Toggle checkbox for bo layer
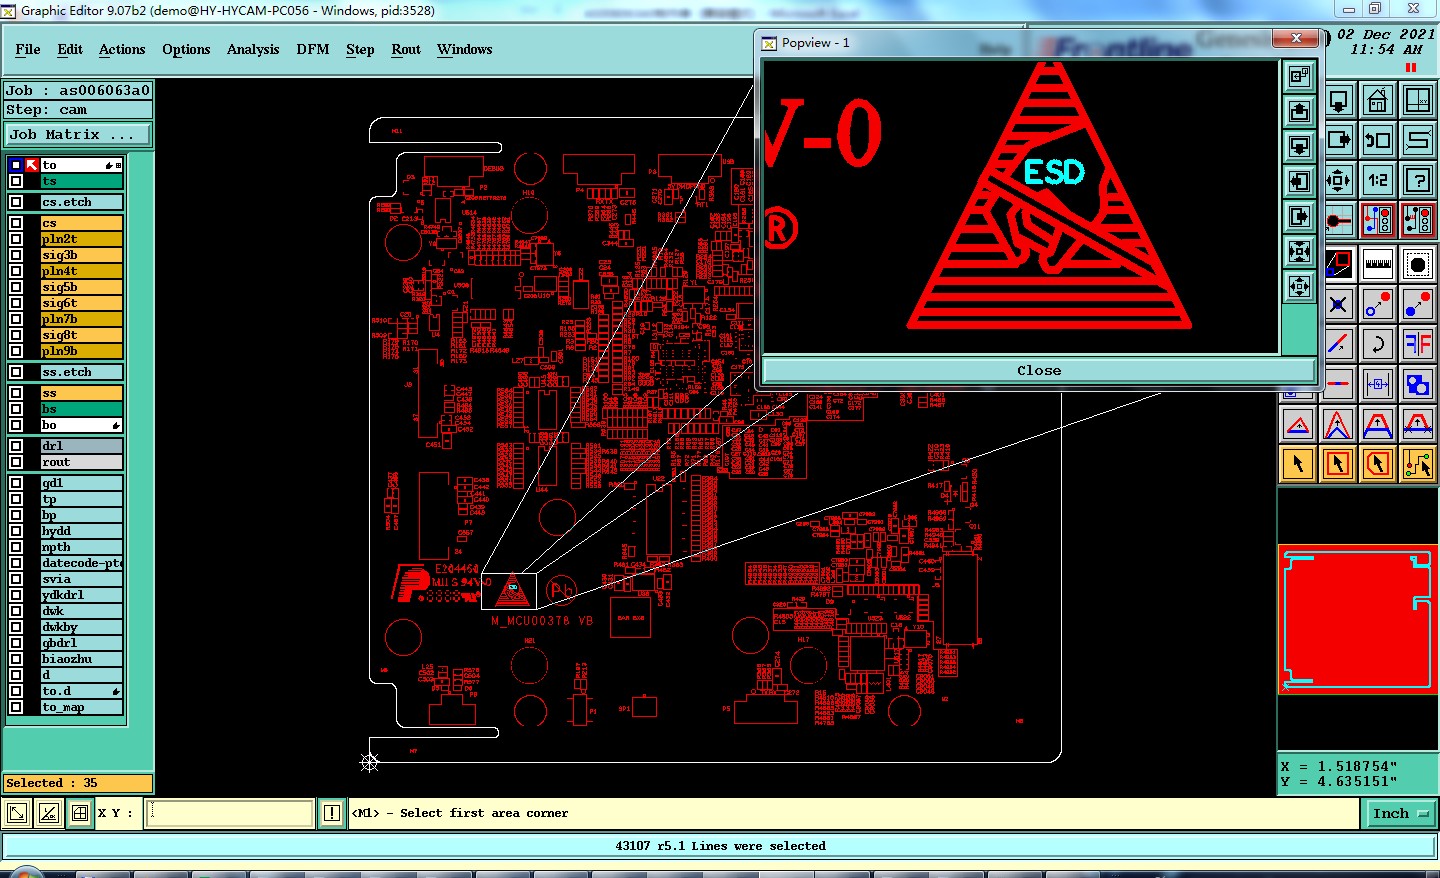Image resolution: width=1440 pixels, height=878 pixels. (16, 425)
